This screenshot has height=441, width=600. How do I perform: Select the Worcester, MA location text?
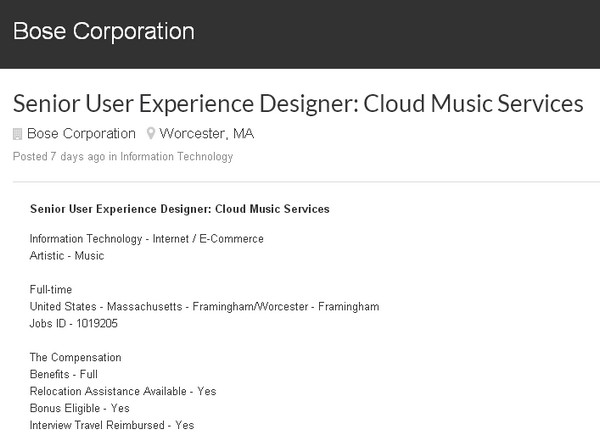tap(207, 134)
